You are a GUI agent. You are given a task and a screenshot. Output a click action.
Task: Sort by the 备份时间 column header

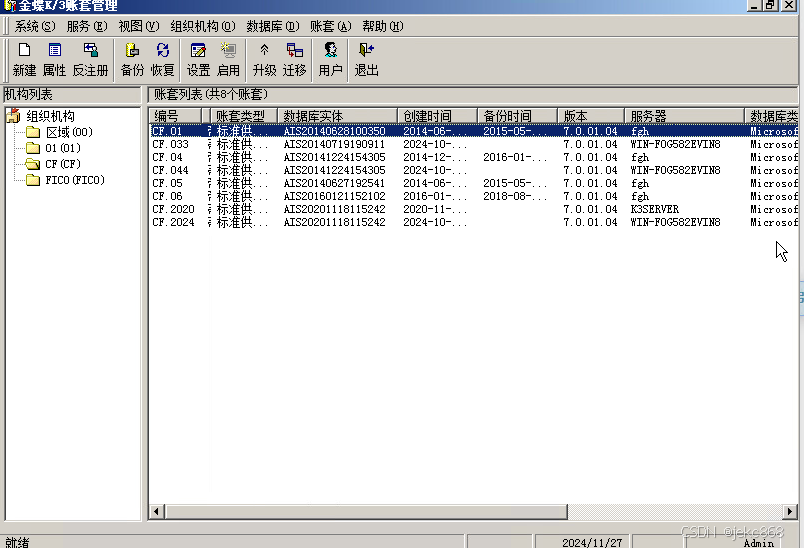point(517,116)
